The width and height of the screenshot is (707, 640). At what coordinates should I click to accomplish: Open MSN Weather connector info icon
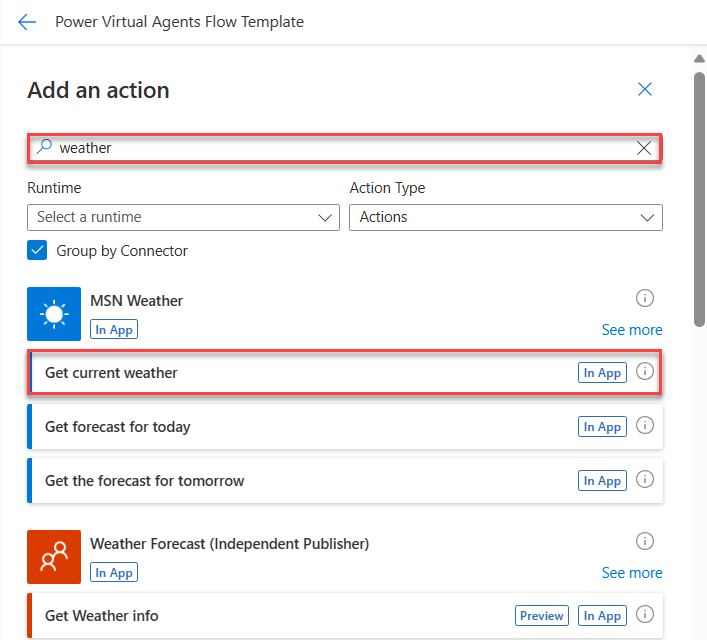pos(645,298)
